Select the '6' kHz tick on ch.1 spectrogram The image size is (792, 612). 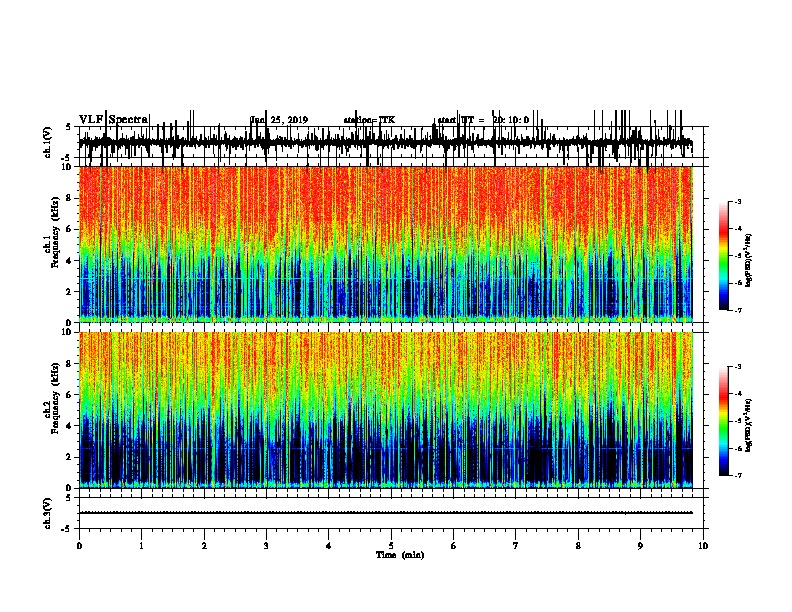[x=70, y=229]
